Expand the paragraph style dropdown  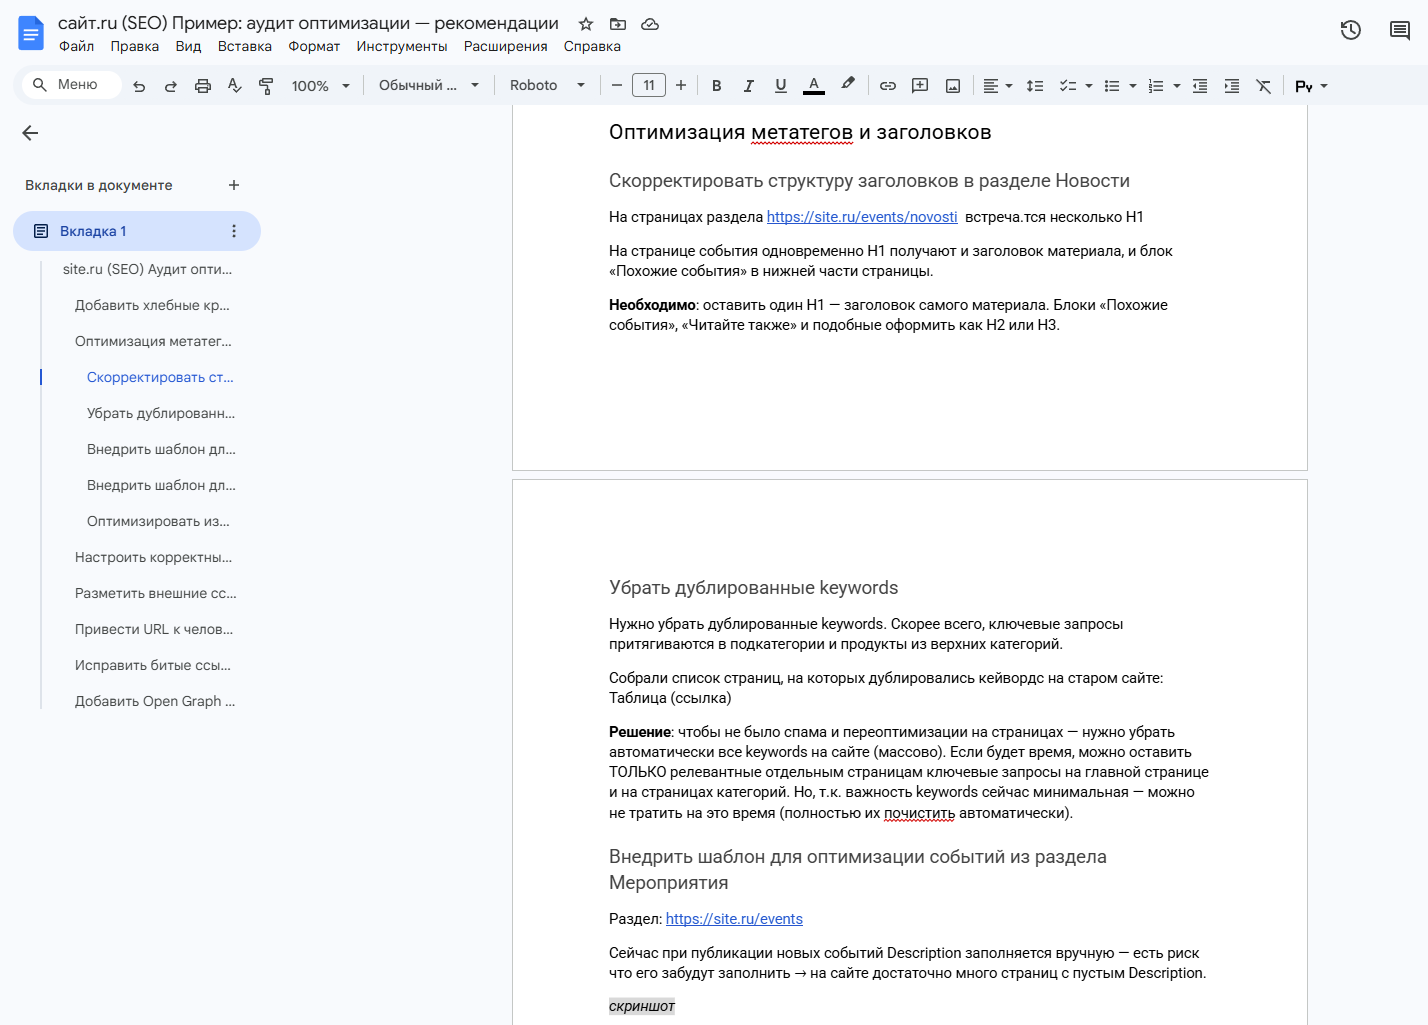(428, 86)
